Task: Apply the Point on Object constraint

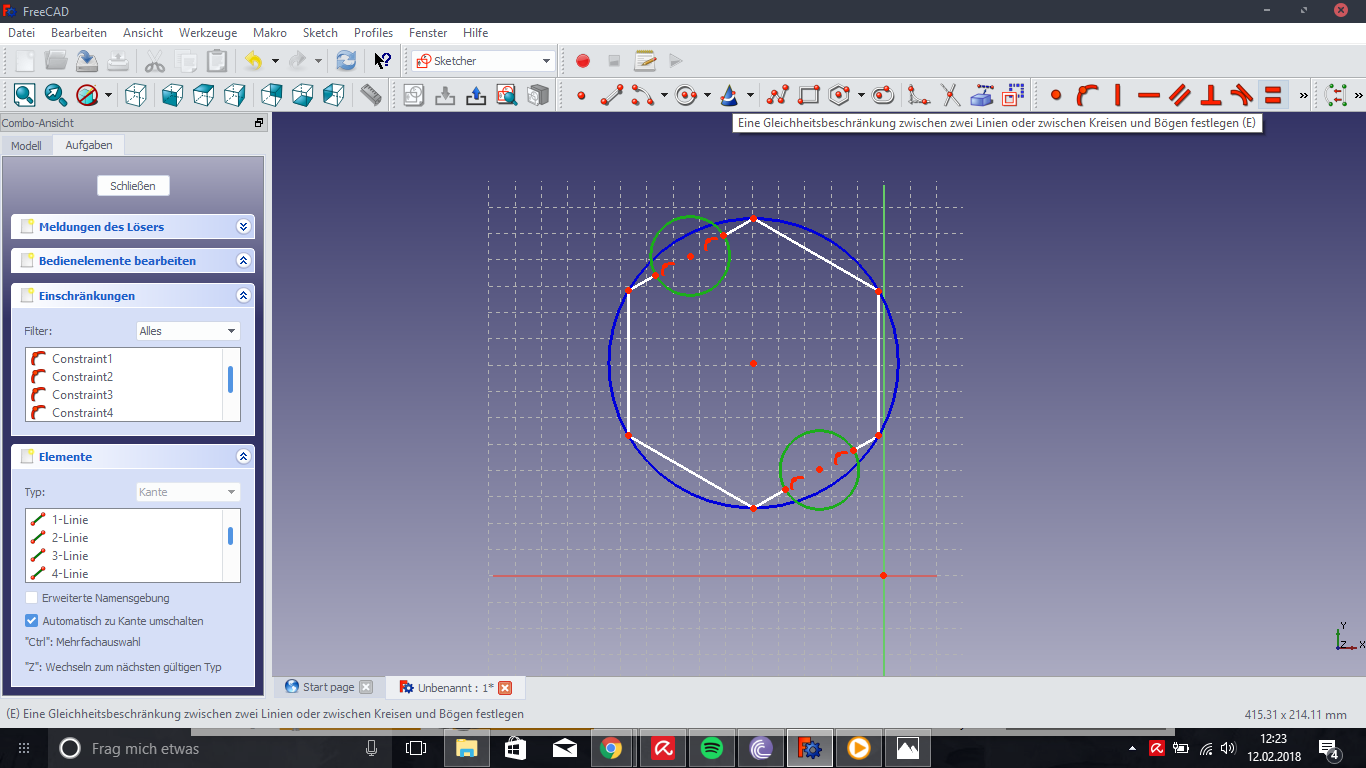Action: click(x=1087, y=95)
